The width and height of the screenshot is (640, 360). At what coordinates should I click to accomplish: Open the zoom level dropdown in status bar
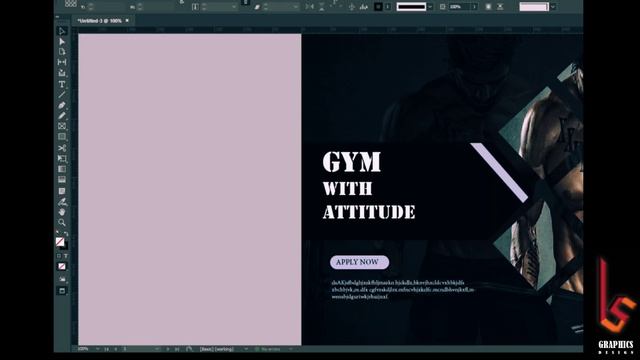[x=97, y=349]
